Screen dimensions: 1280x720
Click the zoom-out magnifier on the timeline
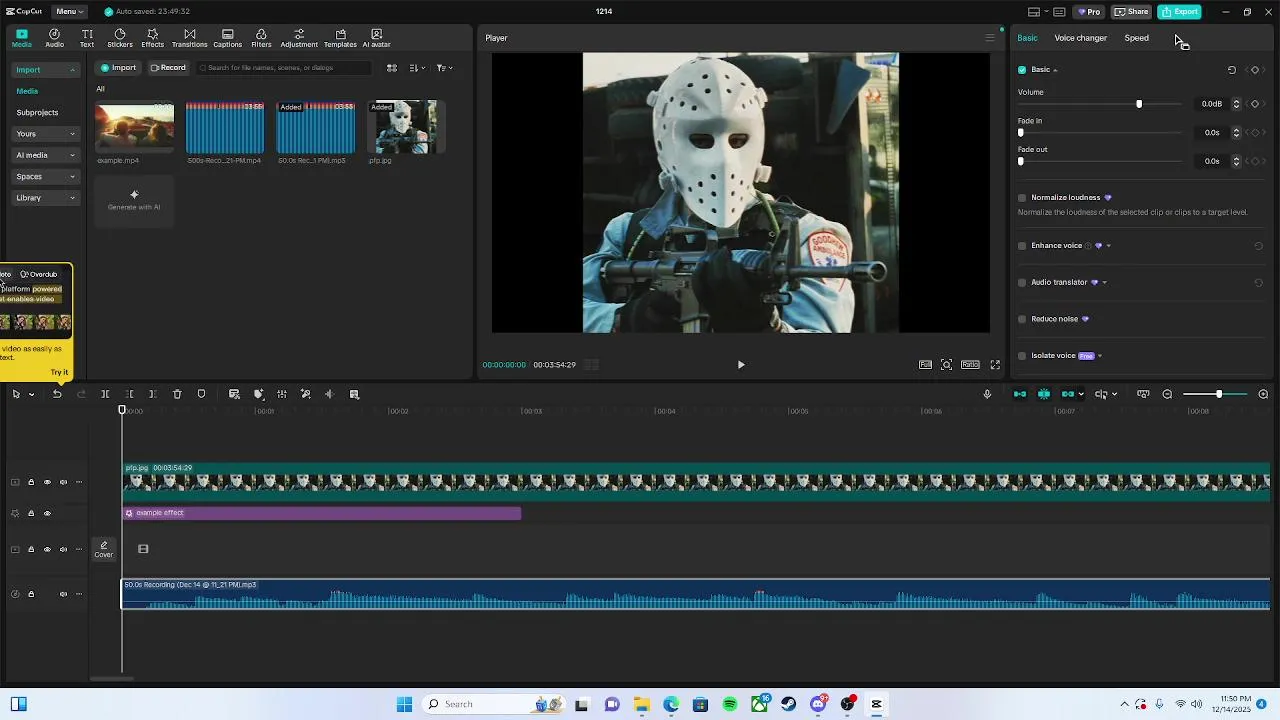coord(1167,394)
